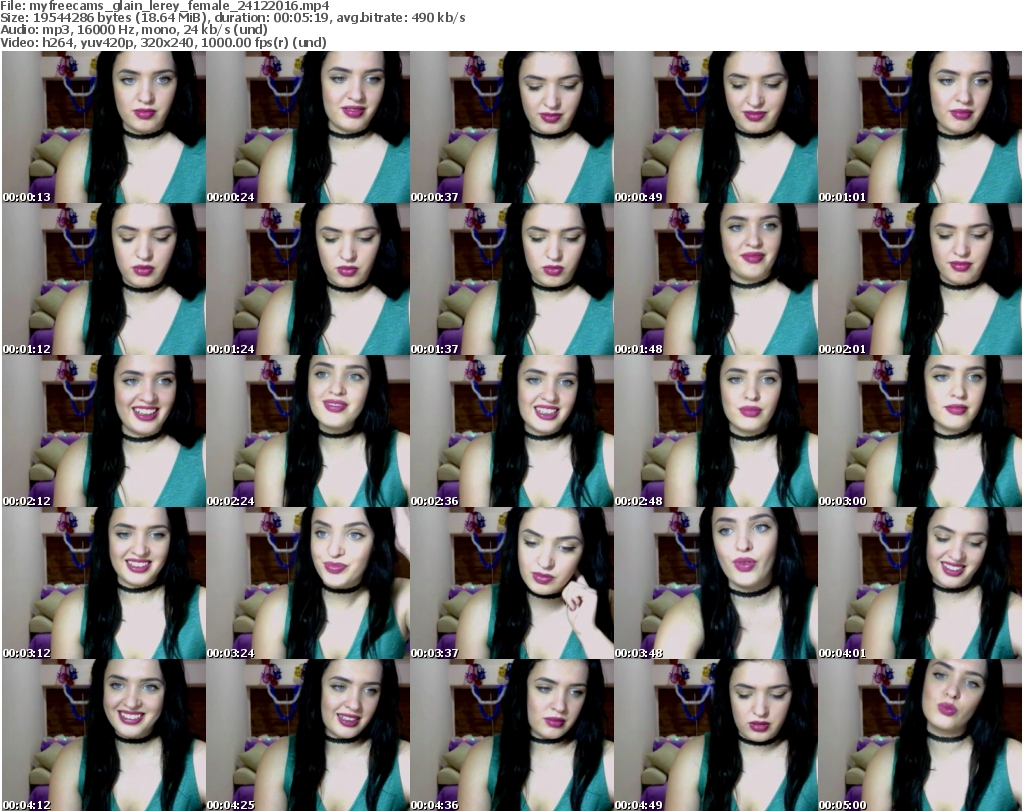Screen dimensions: 1024x811
Task: Open the frame stamped 00:05:00
Action: tap(920, 735)
